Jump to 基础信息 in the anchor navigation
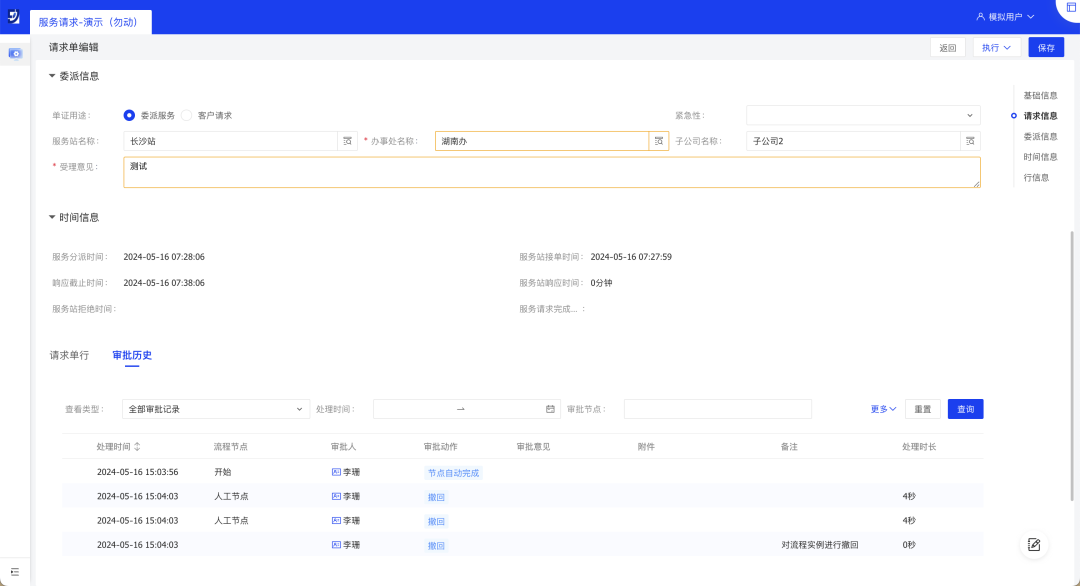This screenshot has width=1080, height=586. click(1040, 95)
